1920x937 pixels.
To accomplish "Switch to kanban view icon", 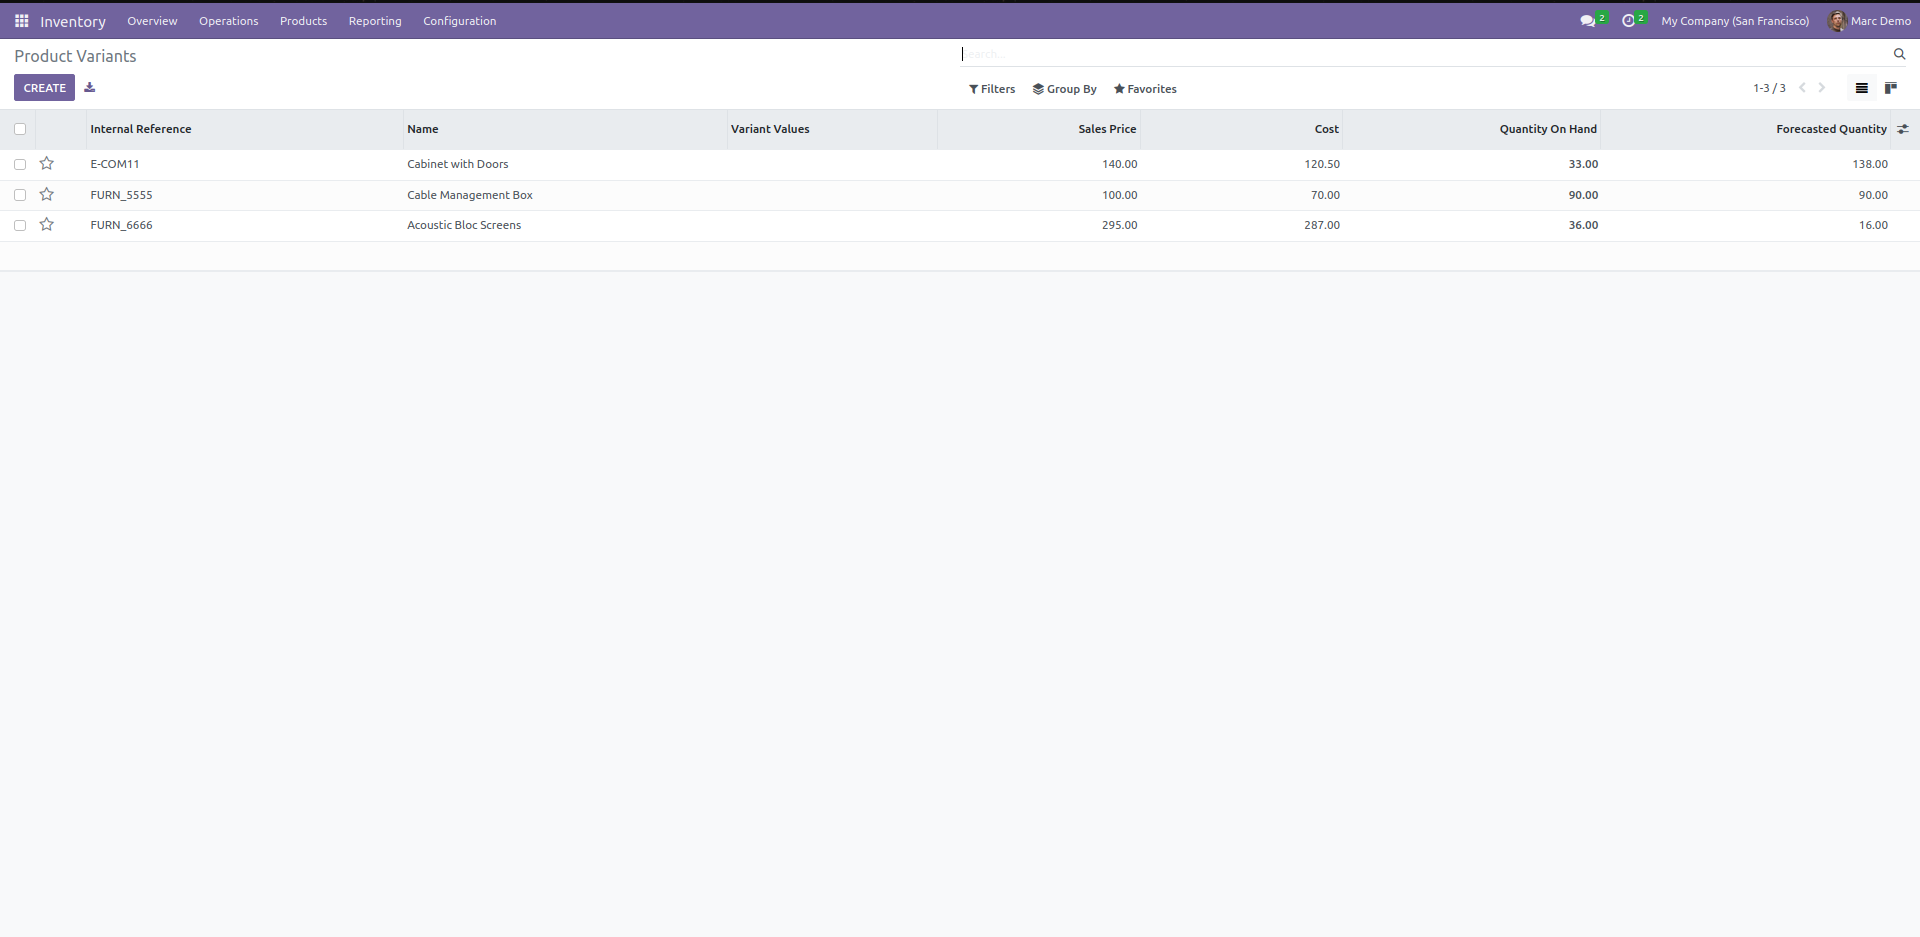I will point(1891,89).
